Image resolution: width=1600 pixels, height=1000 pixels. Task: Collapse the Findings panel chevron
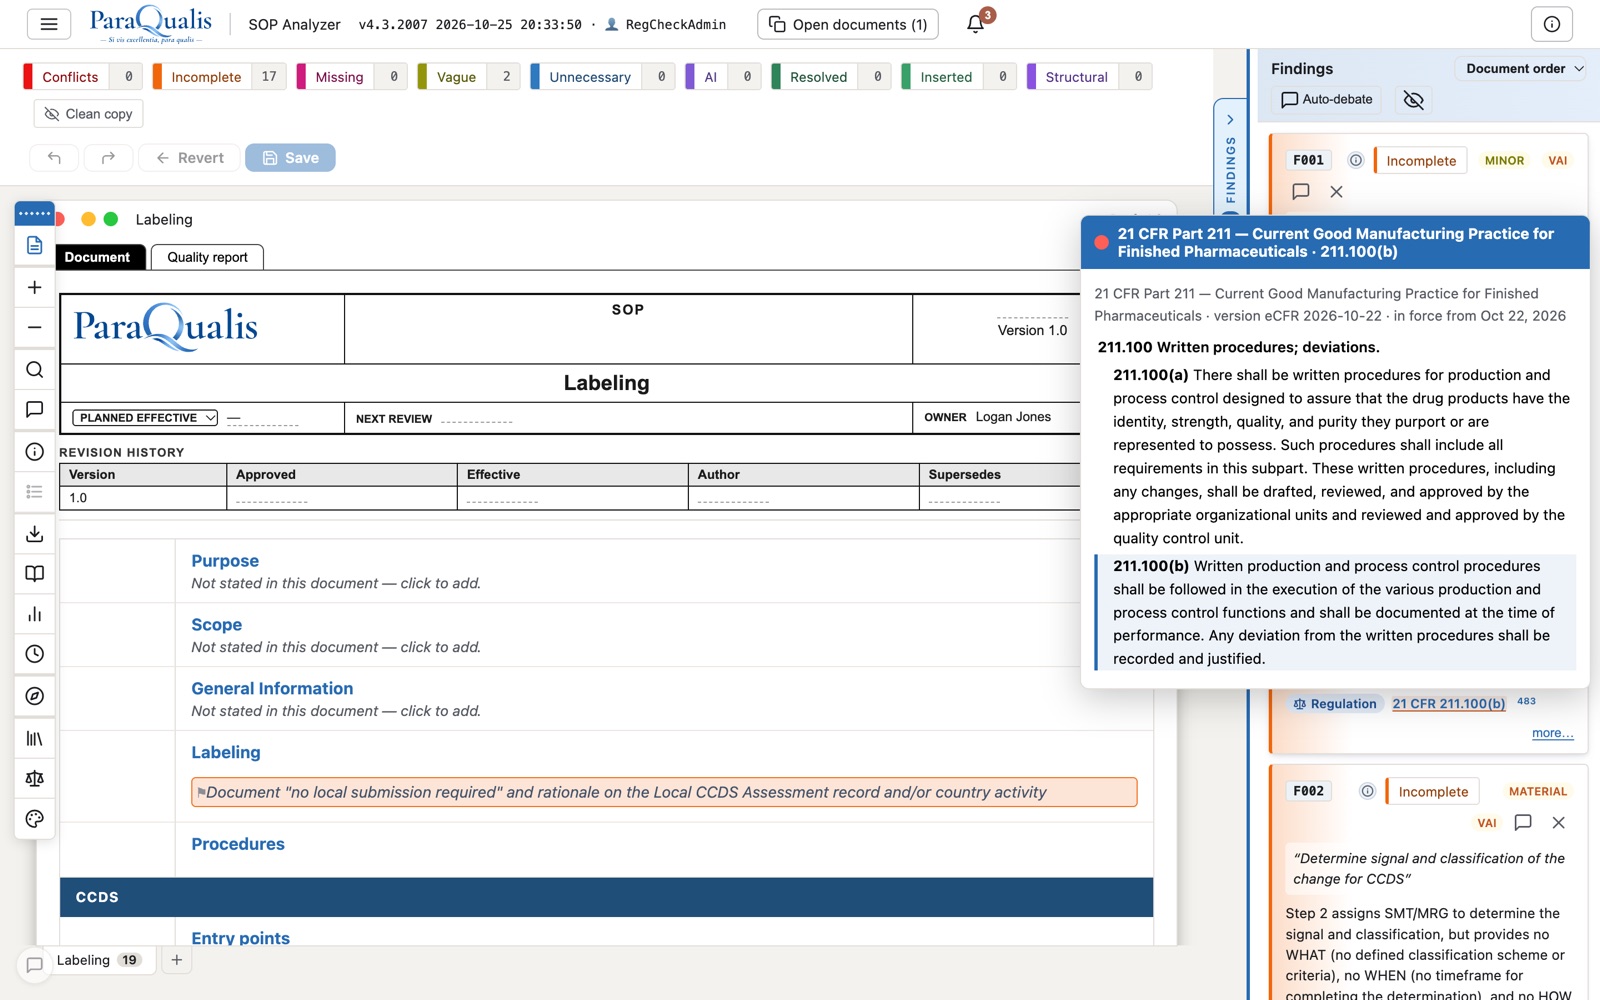click(x=1230, y=120)
